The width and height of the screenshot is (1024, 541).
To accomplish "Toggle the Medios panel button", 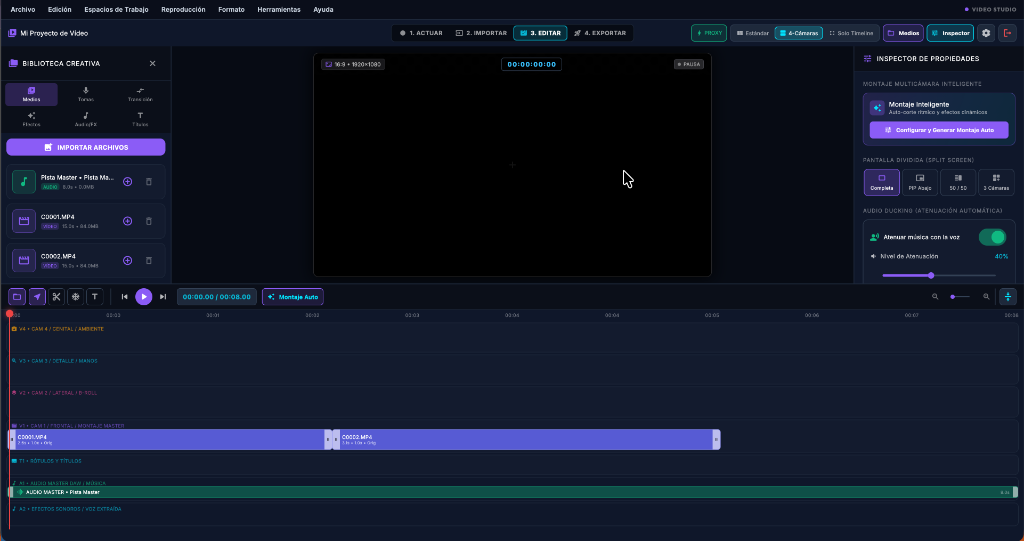I will click(903, 33).
